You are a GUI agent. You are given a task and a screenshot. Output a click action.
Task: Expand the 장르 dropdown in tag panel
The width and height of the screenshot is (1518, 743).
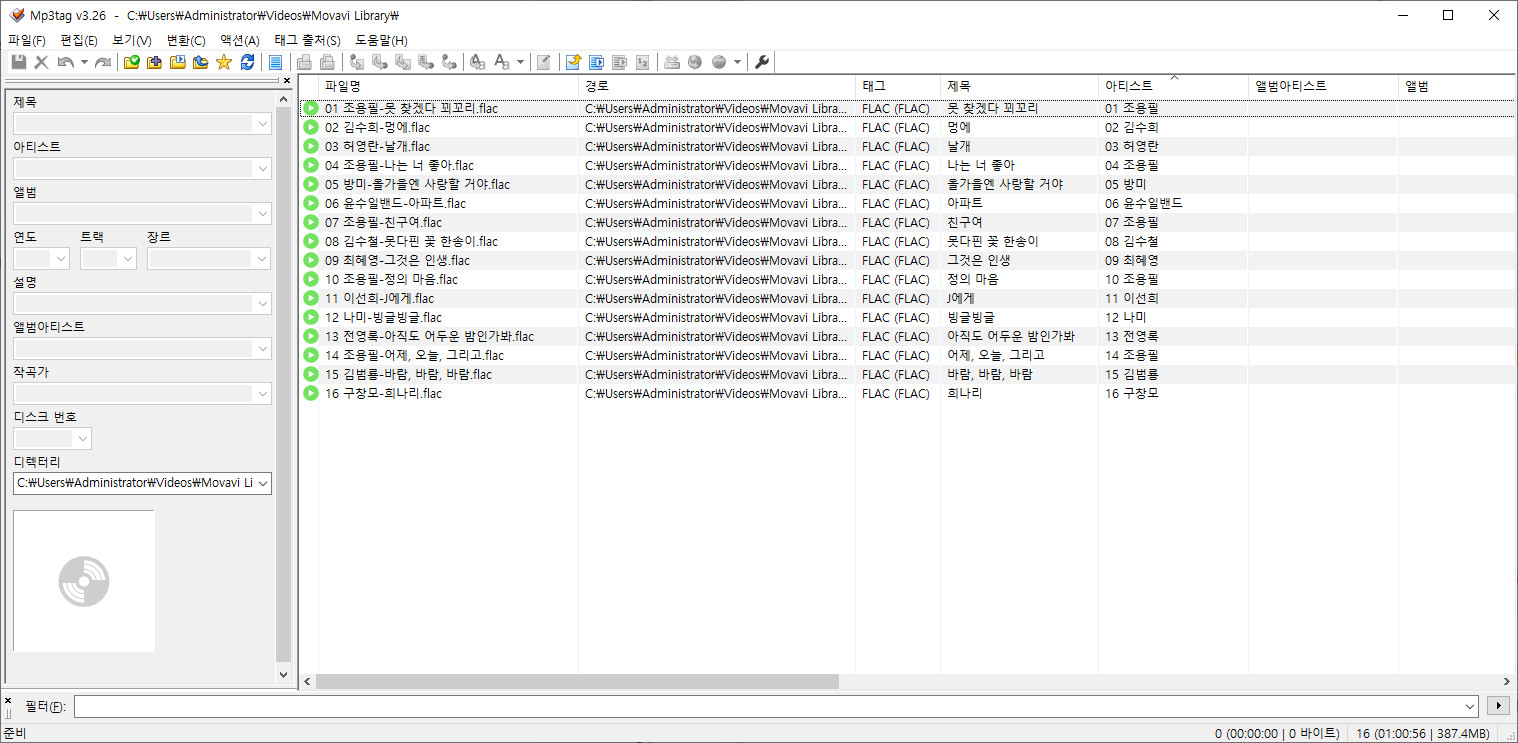[263, 259]
